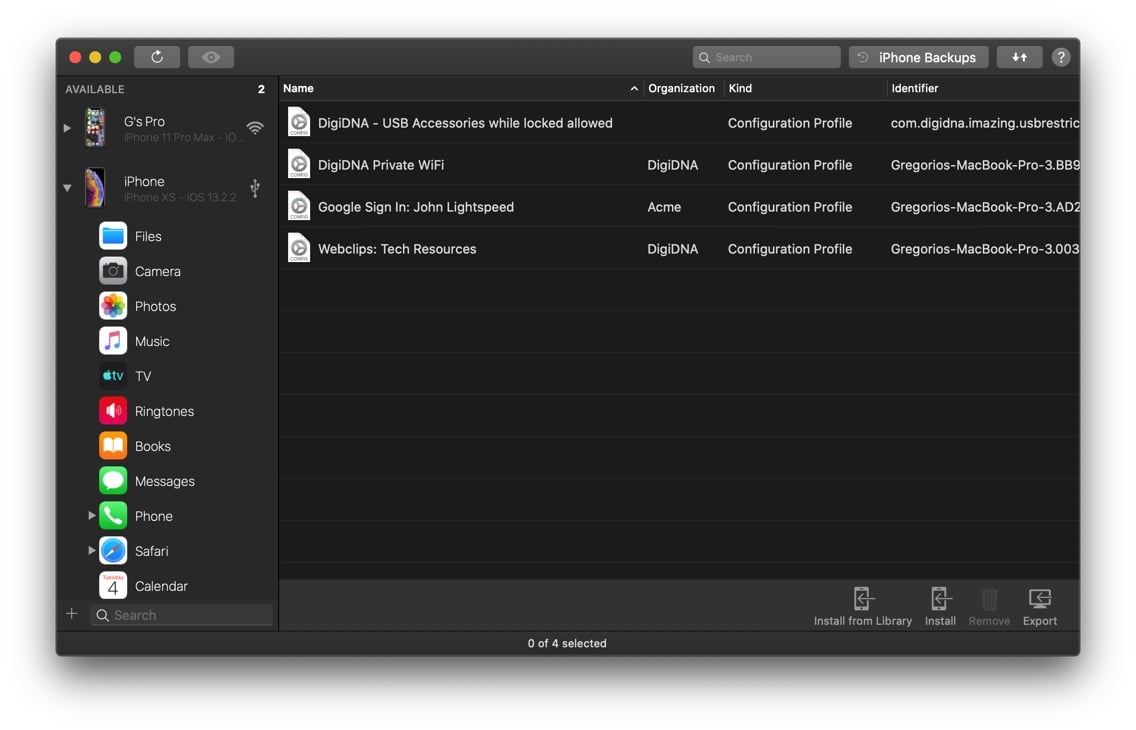
Task: Select Google Sign In John Lightspeed row
Action: coord(680,206)
